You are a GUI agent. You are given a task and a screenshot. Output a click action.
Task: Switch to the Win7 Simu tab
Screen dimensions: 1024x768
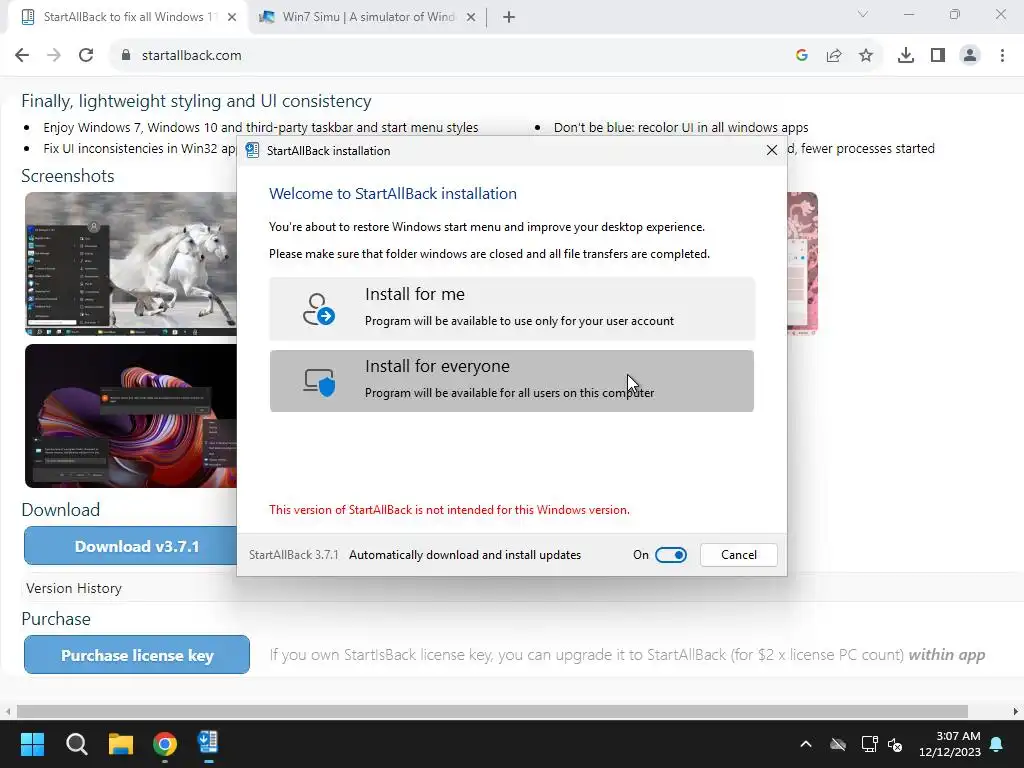point(366,17)
